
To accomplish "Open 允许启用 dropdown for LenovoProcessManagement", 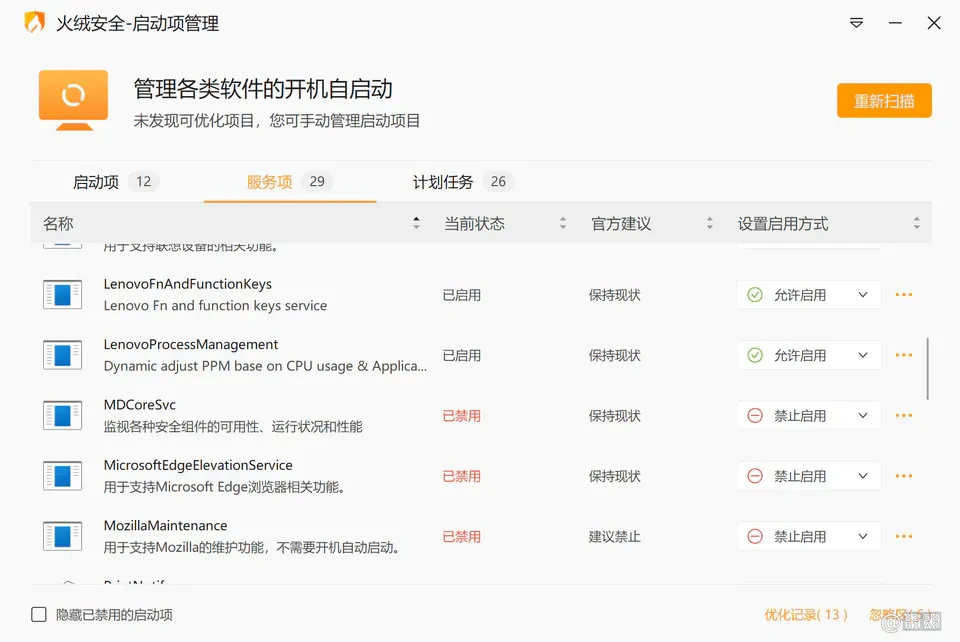I will click(809, 355).
